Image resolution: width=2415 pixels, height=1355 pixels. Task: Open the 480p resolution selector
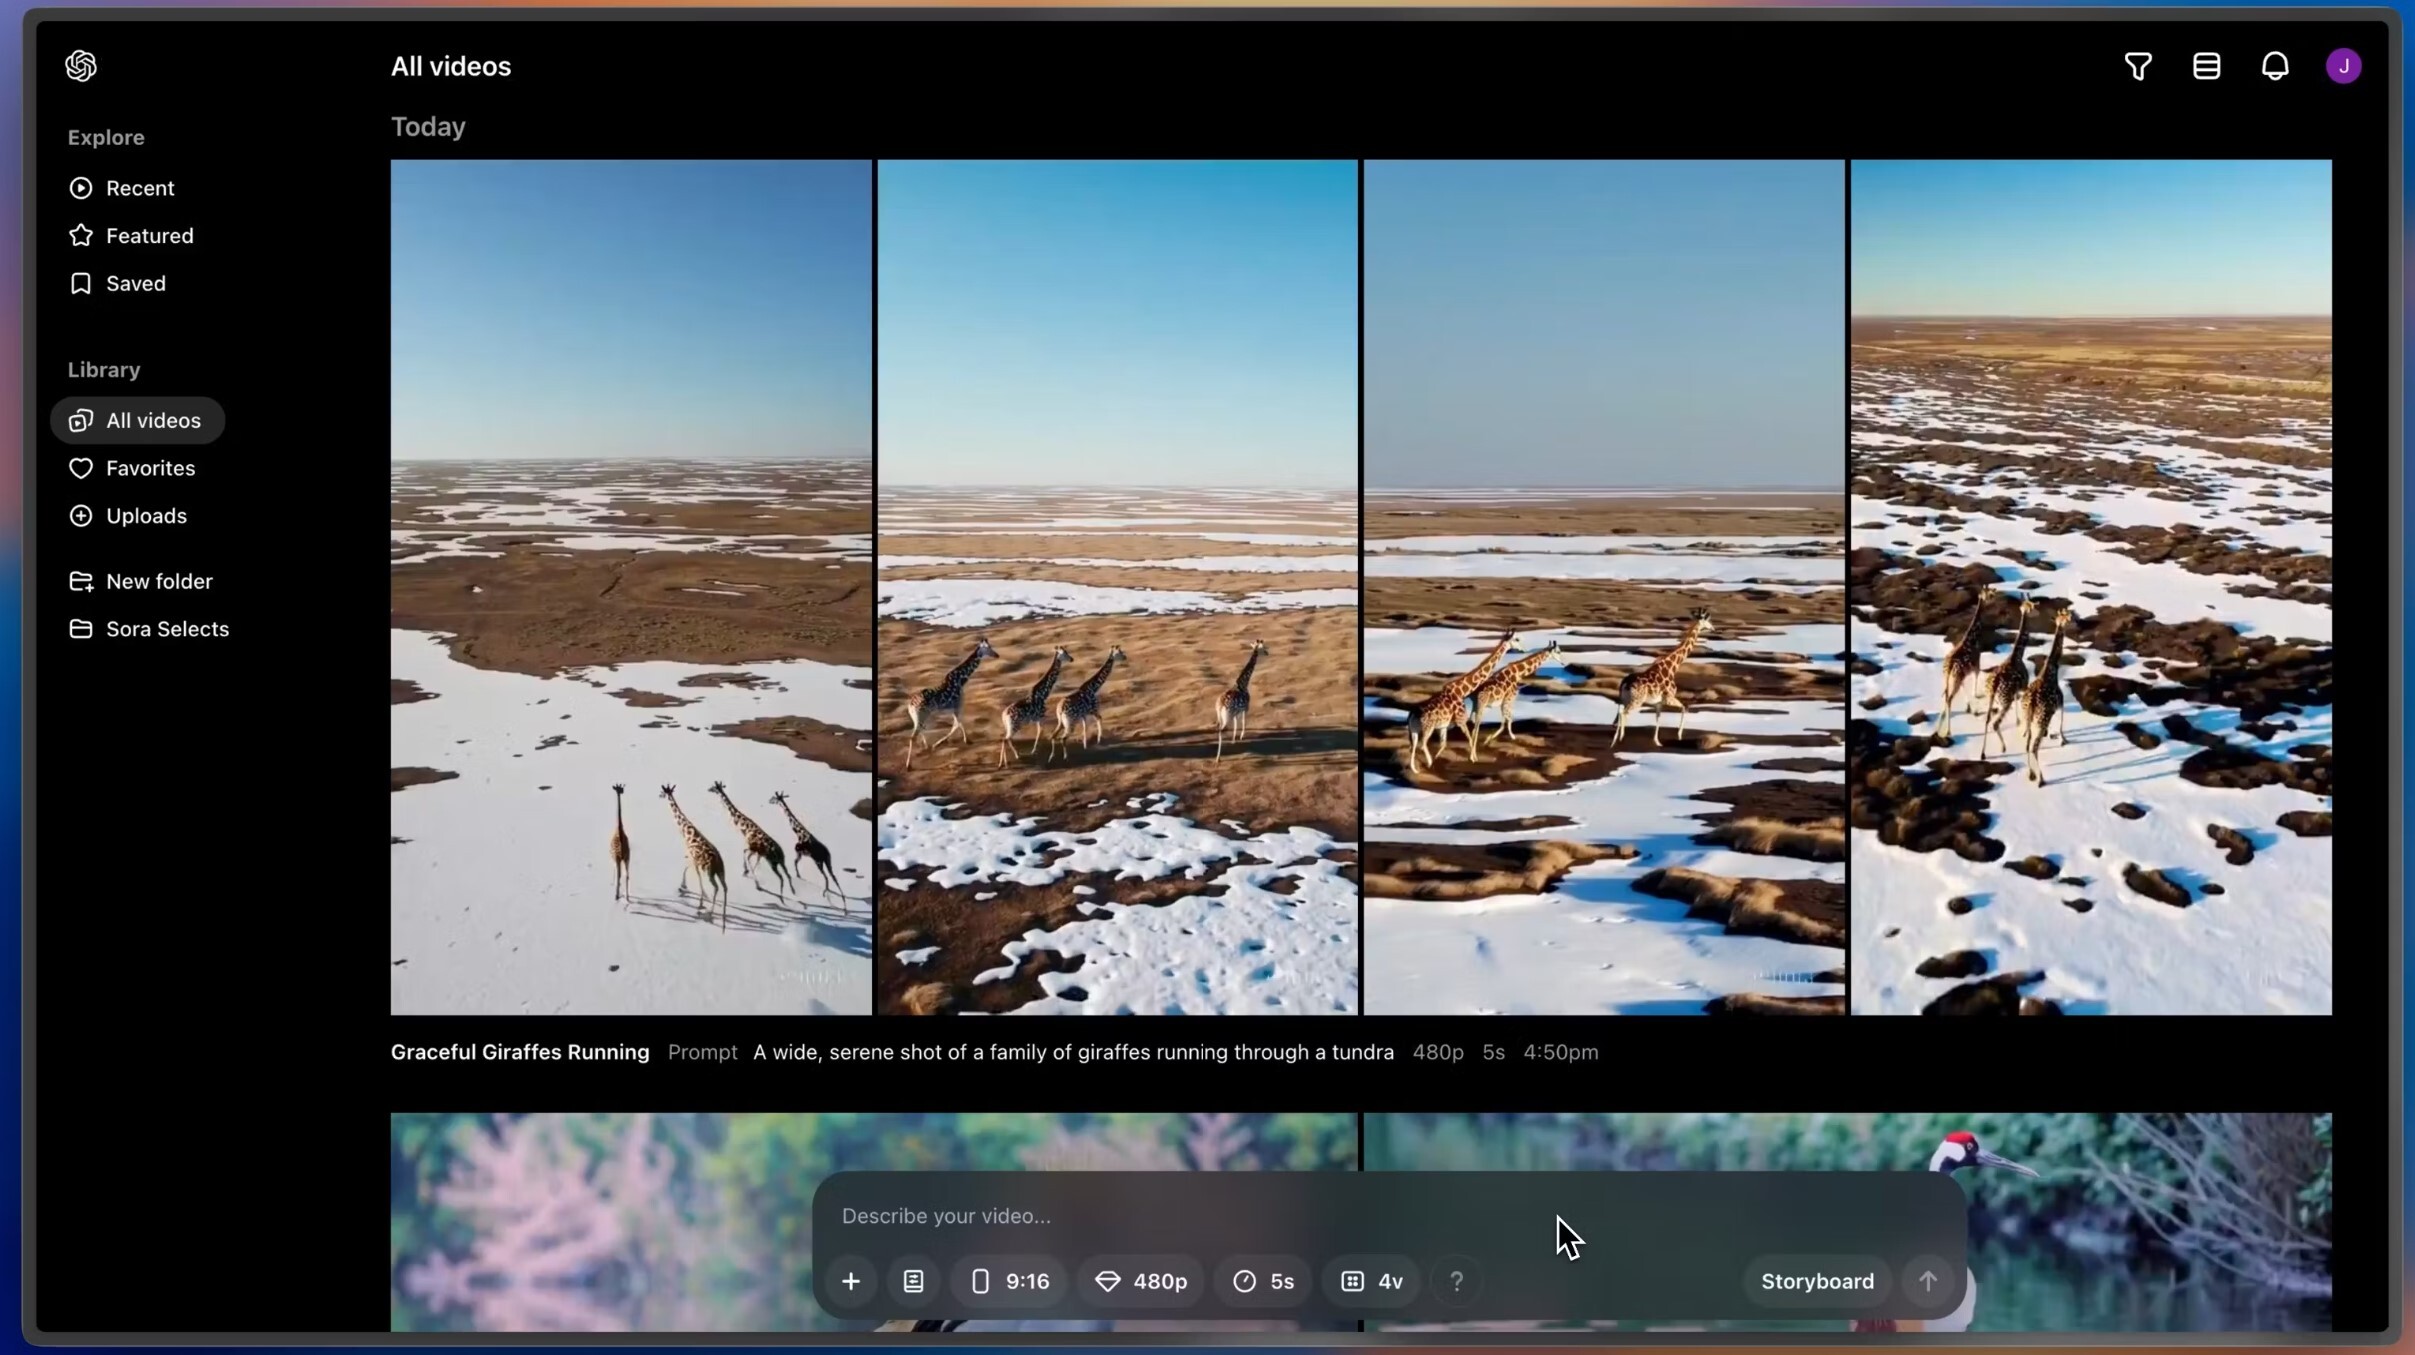[x=1140, y=1281]
